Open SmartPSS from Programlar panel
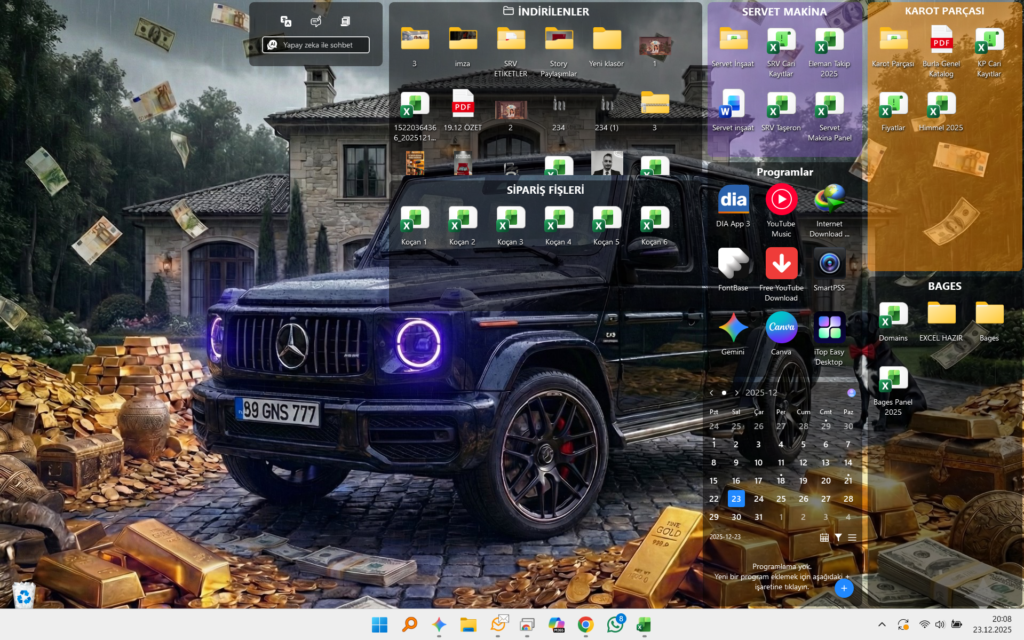This screenshot has width=1024, height=640. point(829,263)
